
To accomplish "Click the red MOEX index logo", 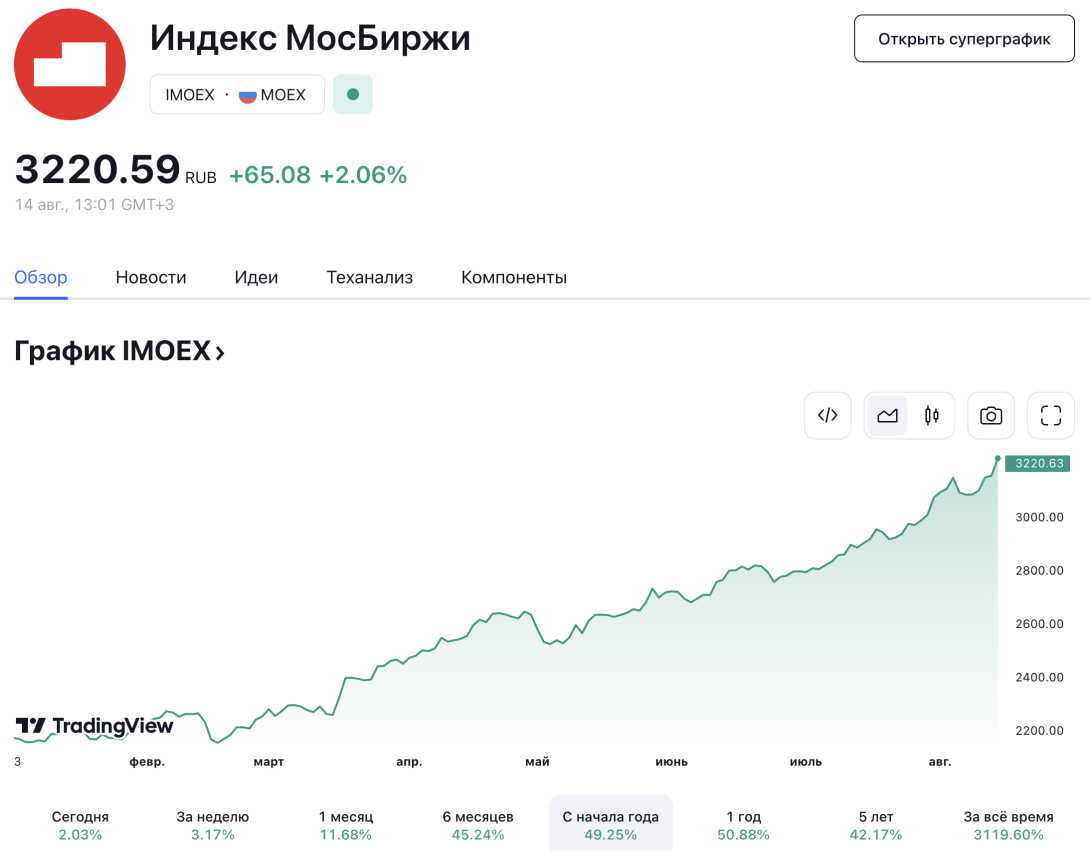I will (70, 65).
